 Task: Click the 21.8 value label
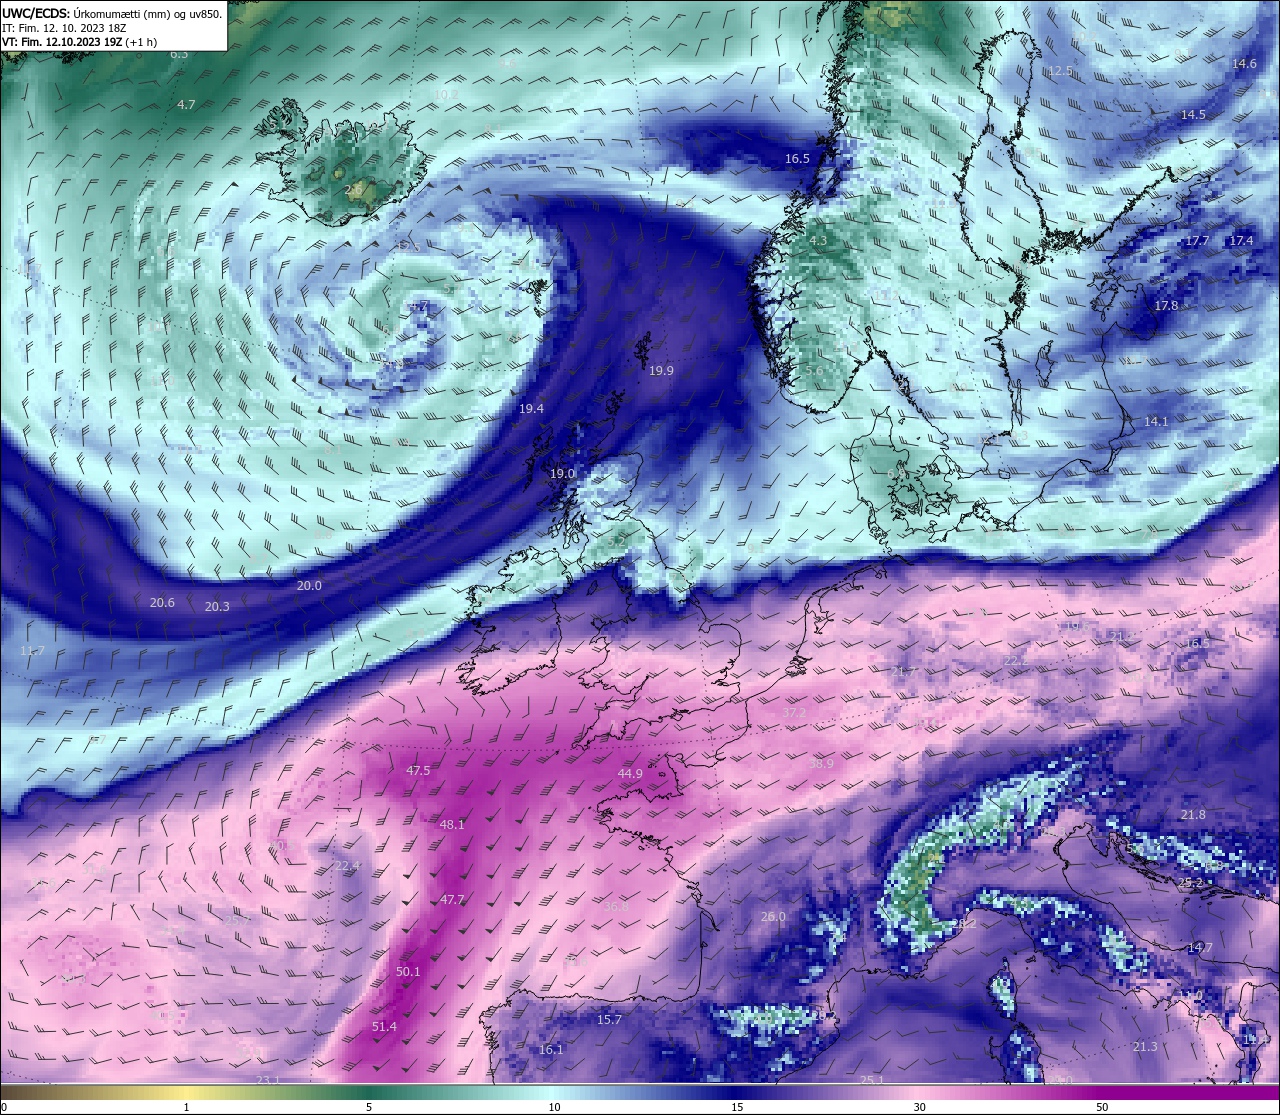pos(1193,815)
